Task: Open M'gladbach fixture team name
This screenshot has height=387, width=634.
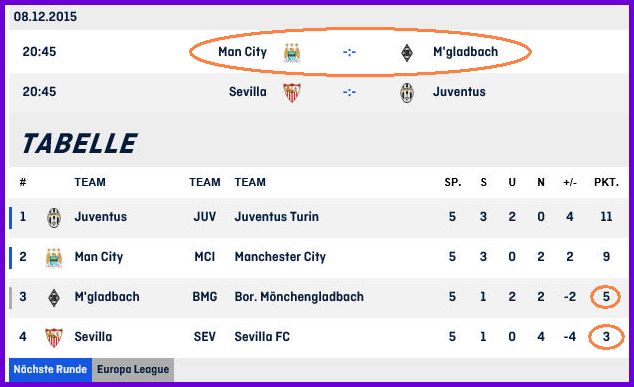Action: tap(465, 52)
